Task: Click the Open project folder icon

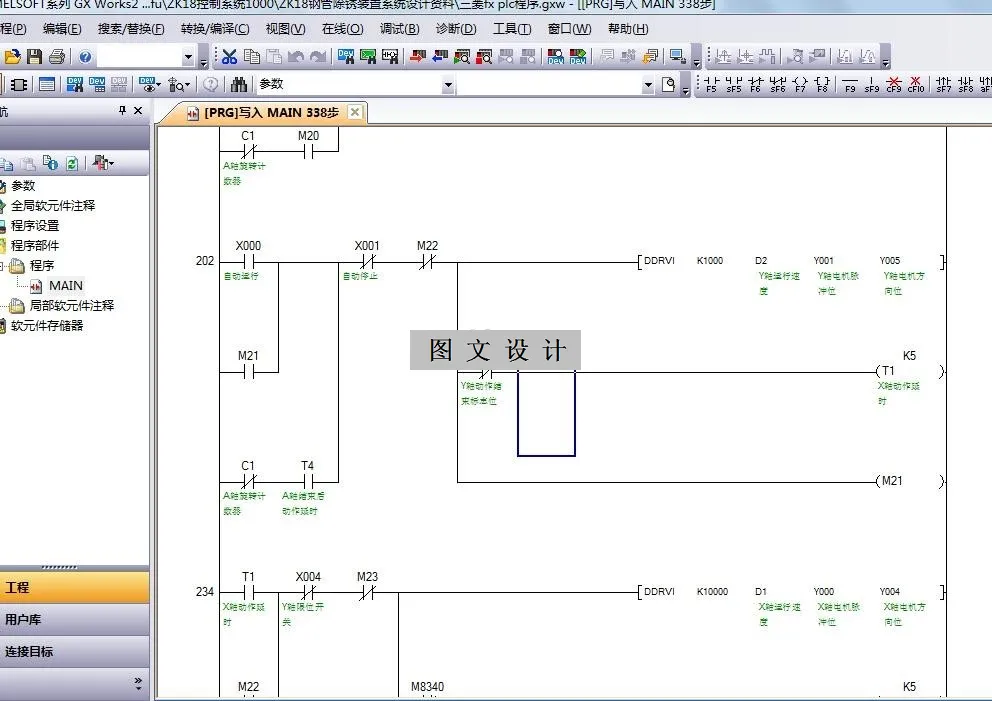Action: [x=11, y=57]
